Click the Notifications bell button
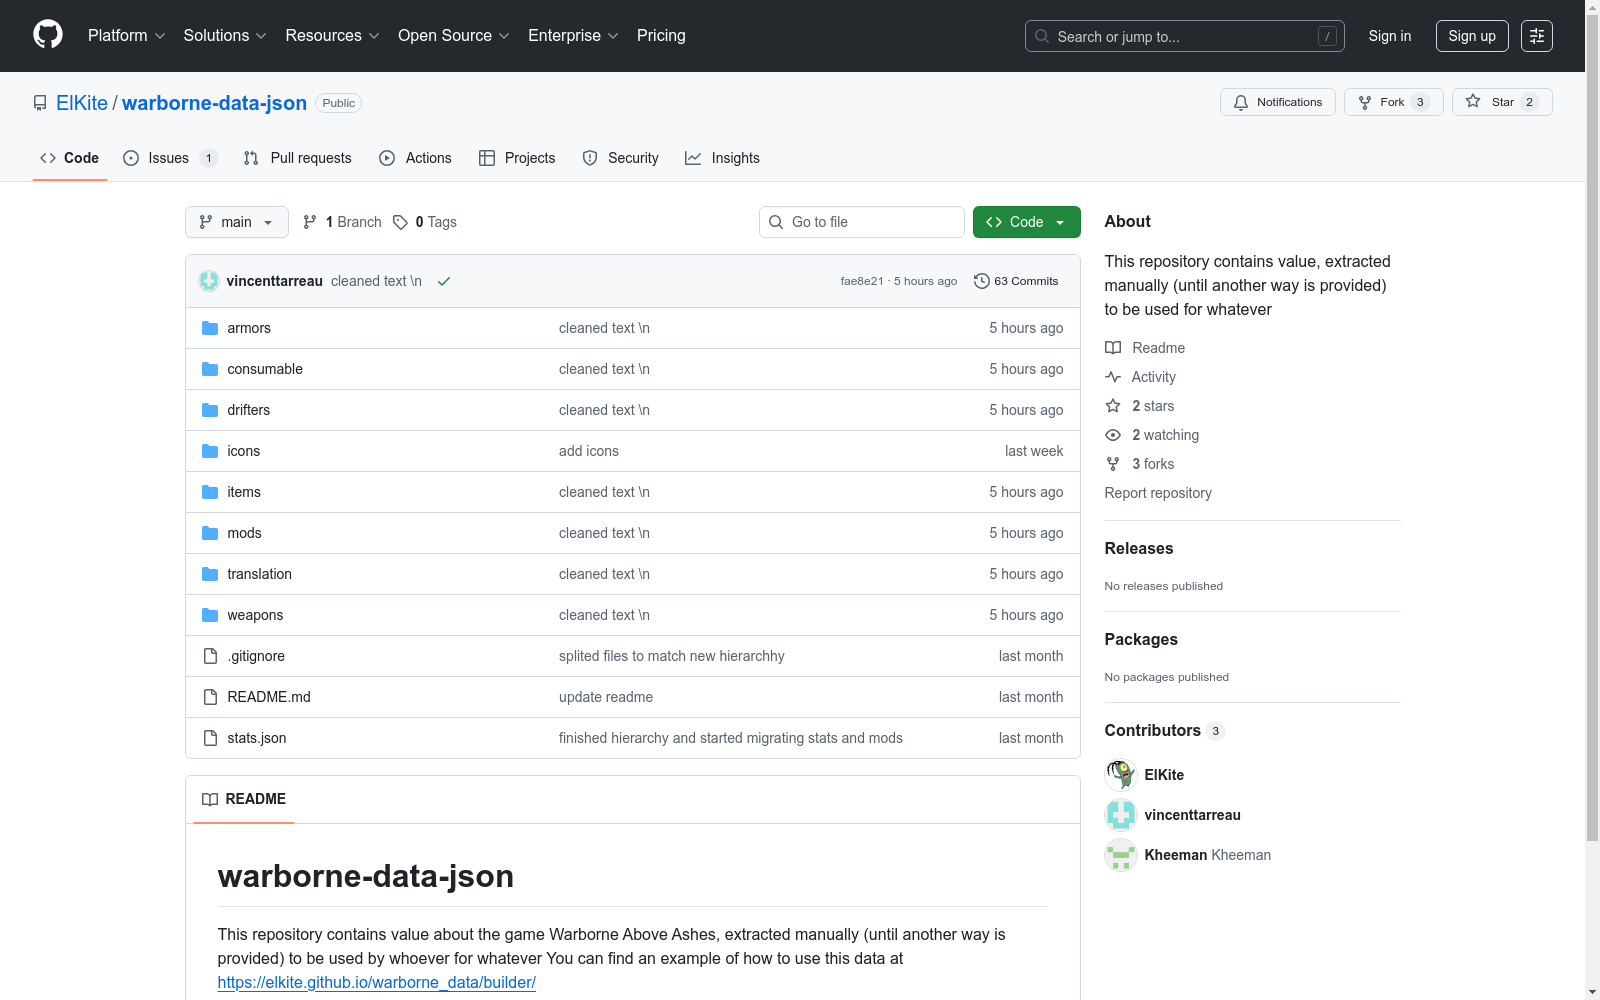The height and width of the screenshot is (1000, 1600). [x=1277, y=102]
